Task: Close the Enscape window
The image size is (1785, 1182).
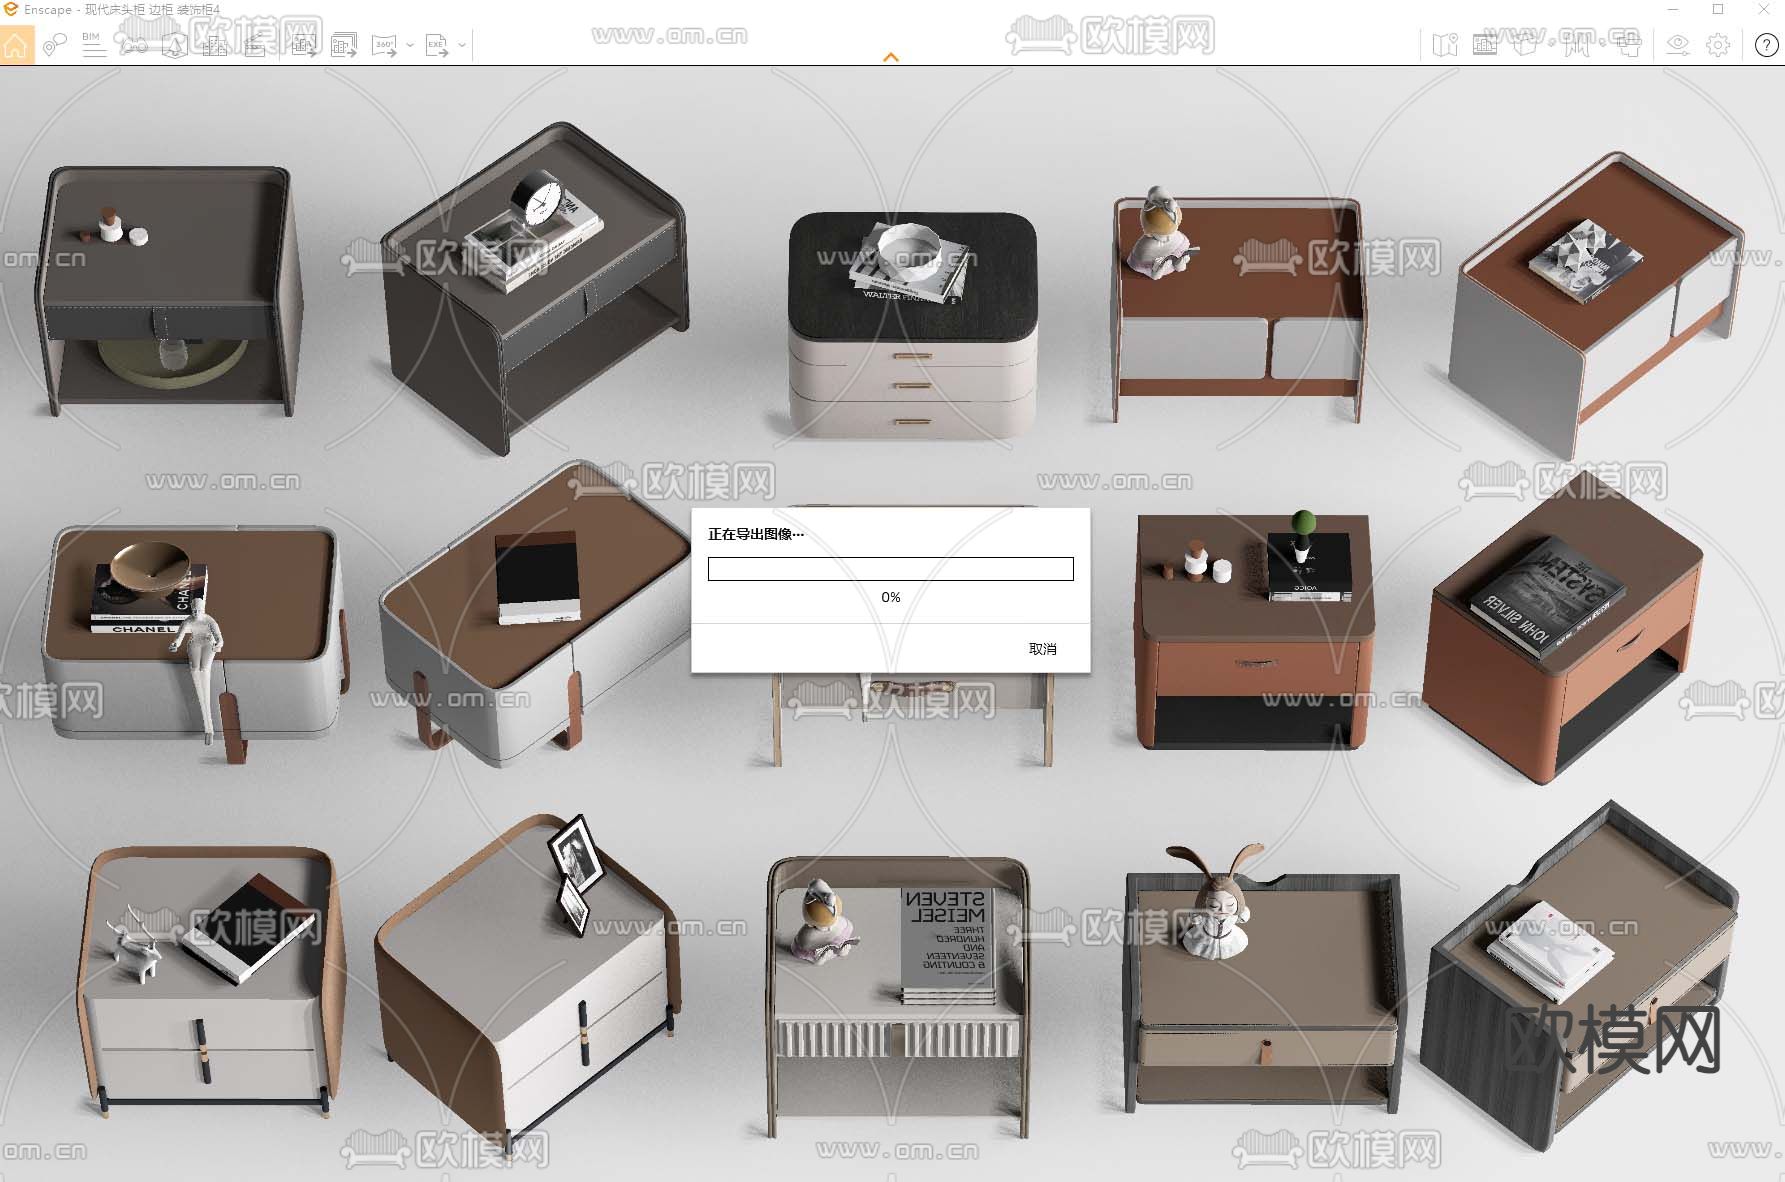Action: [1763, 9]
